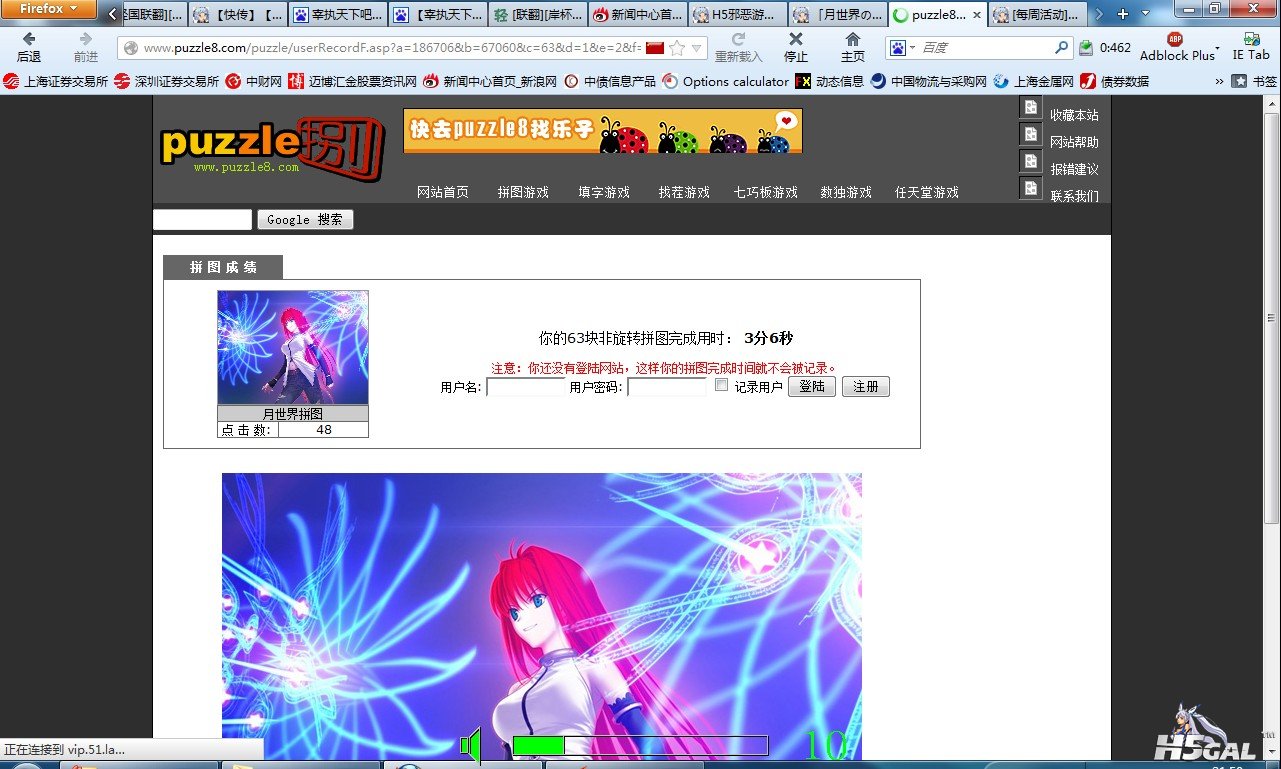1281x769 pixels.
Task: Click the 注册 register button
Action: coord(866,386)
